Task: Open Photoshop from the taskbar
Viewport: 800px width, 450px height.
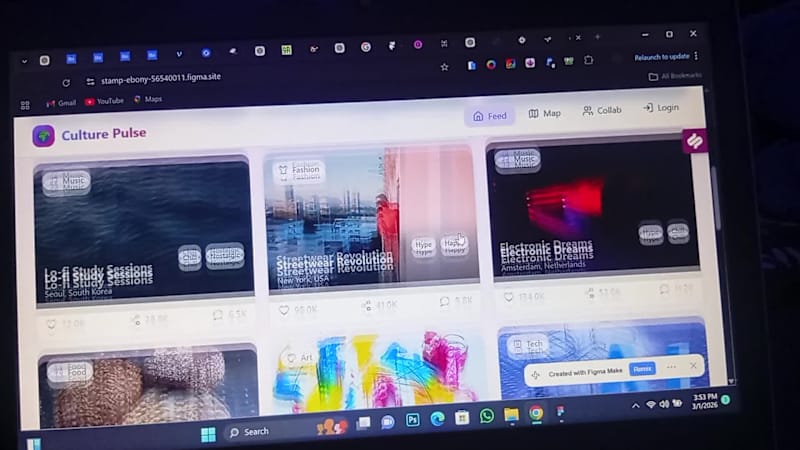Action: tap(412, 420)
